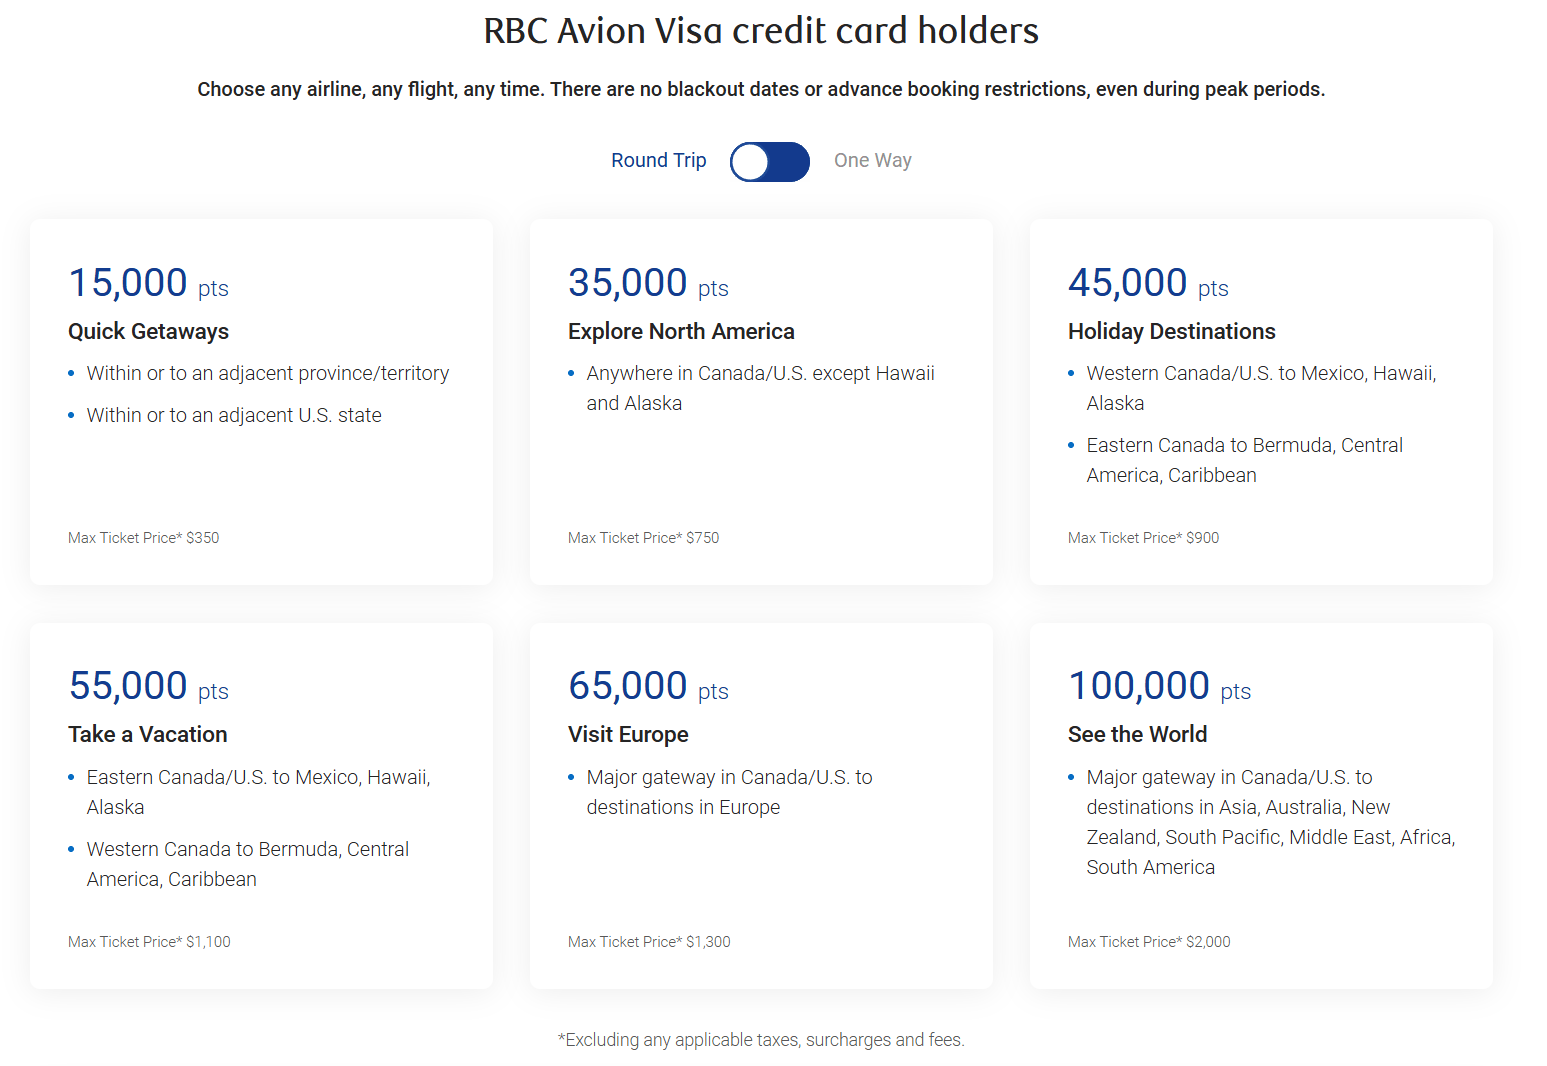The height and width of the screenshot is (1066, 1547).
Task: Click the See the World title
Action: [x=1138, y=734]
